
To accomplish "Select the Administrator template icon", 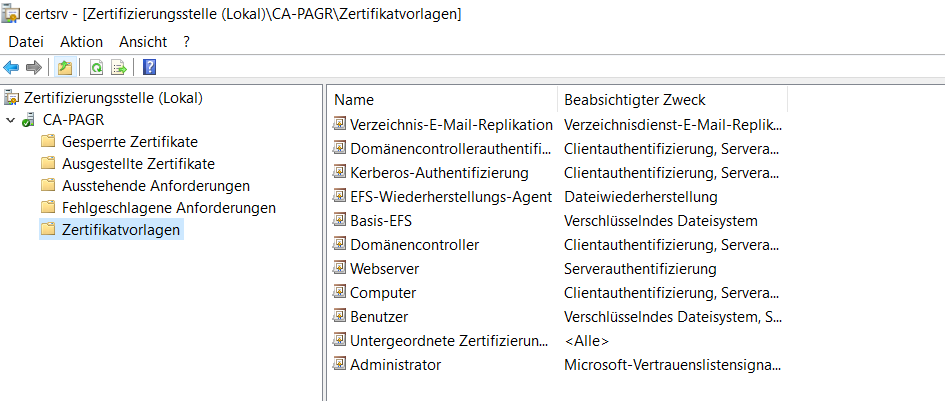I will click(x=340, y=365).
